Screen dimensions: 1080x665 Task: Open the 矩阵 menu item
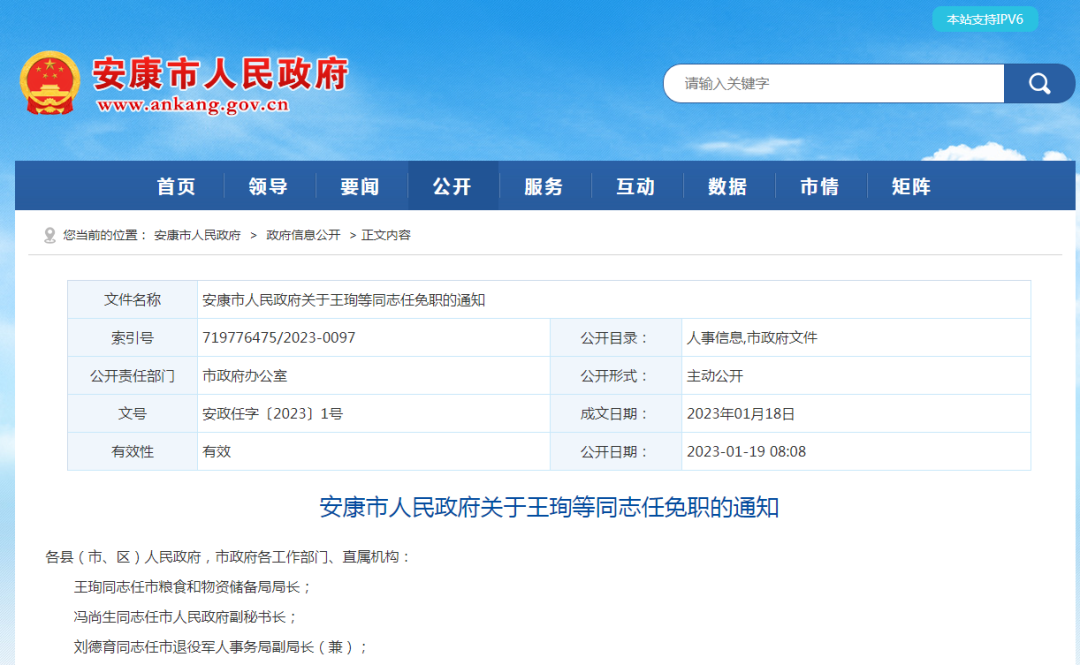(911, 187)
